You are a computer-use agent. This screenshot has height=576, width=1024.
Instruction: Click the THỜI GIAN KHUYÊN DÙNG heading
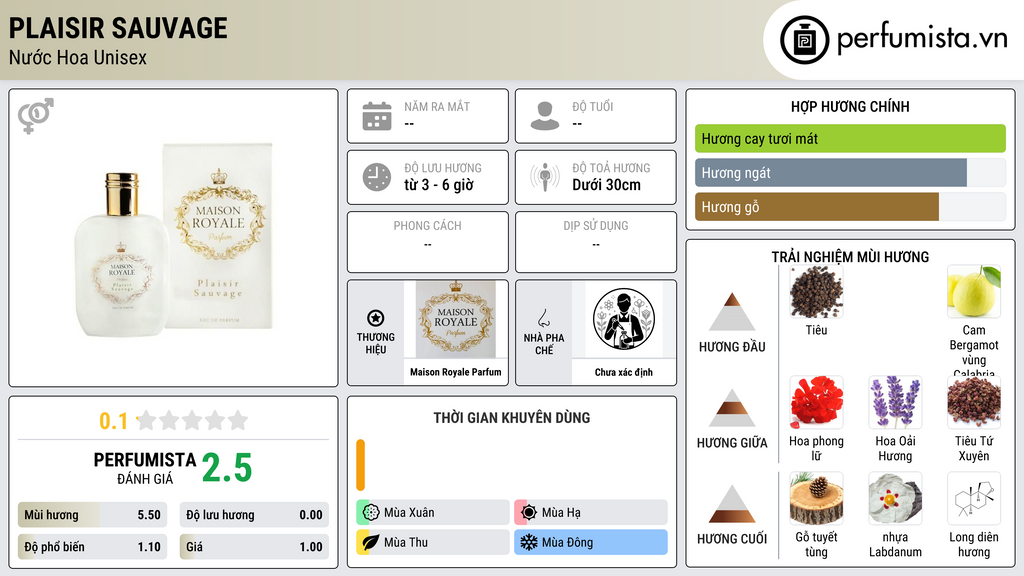coord(512,417)
